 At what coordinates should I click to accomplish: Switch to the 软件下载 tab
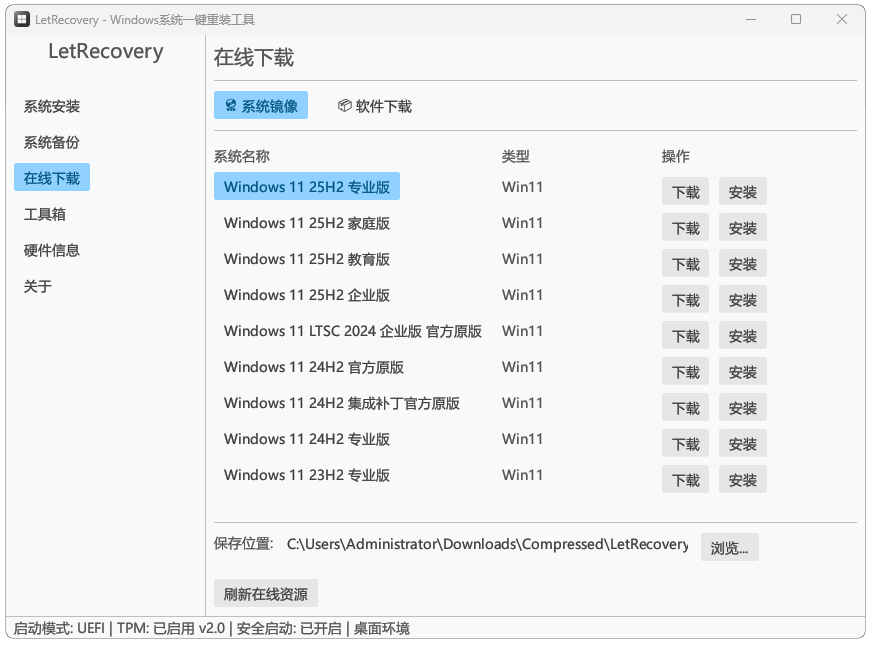tap(375, 106)
